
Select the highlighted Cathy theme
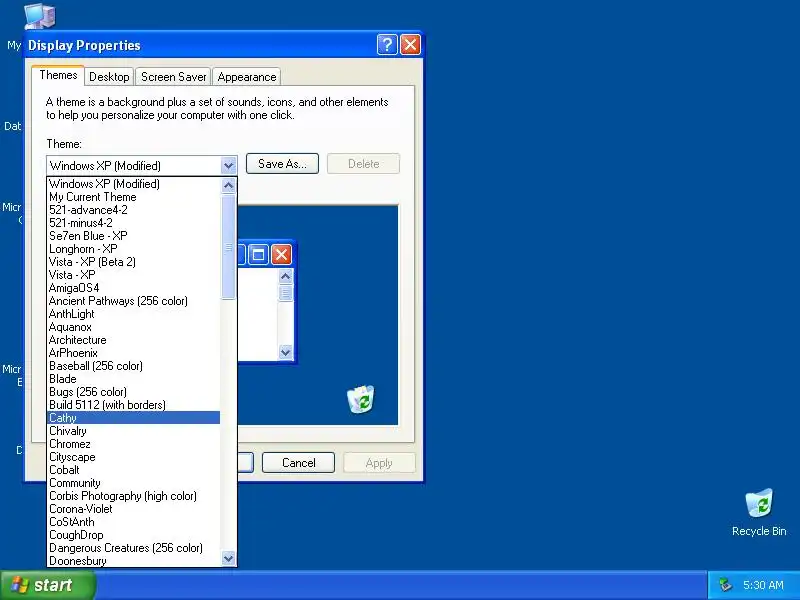coord(134,418)
